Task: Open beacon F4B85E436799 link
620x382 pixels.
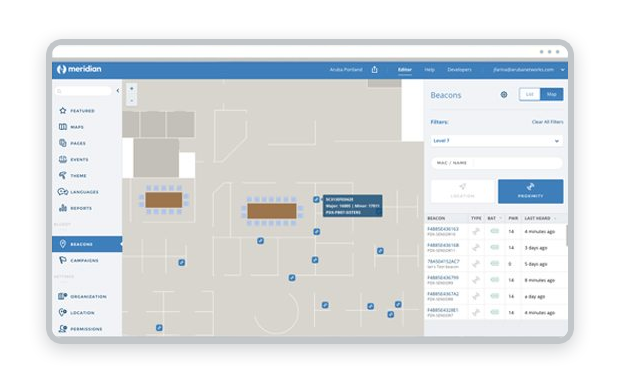Action: 443,278
